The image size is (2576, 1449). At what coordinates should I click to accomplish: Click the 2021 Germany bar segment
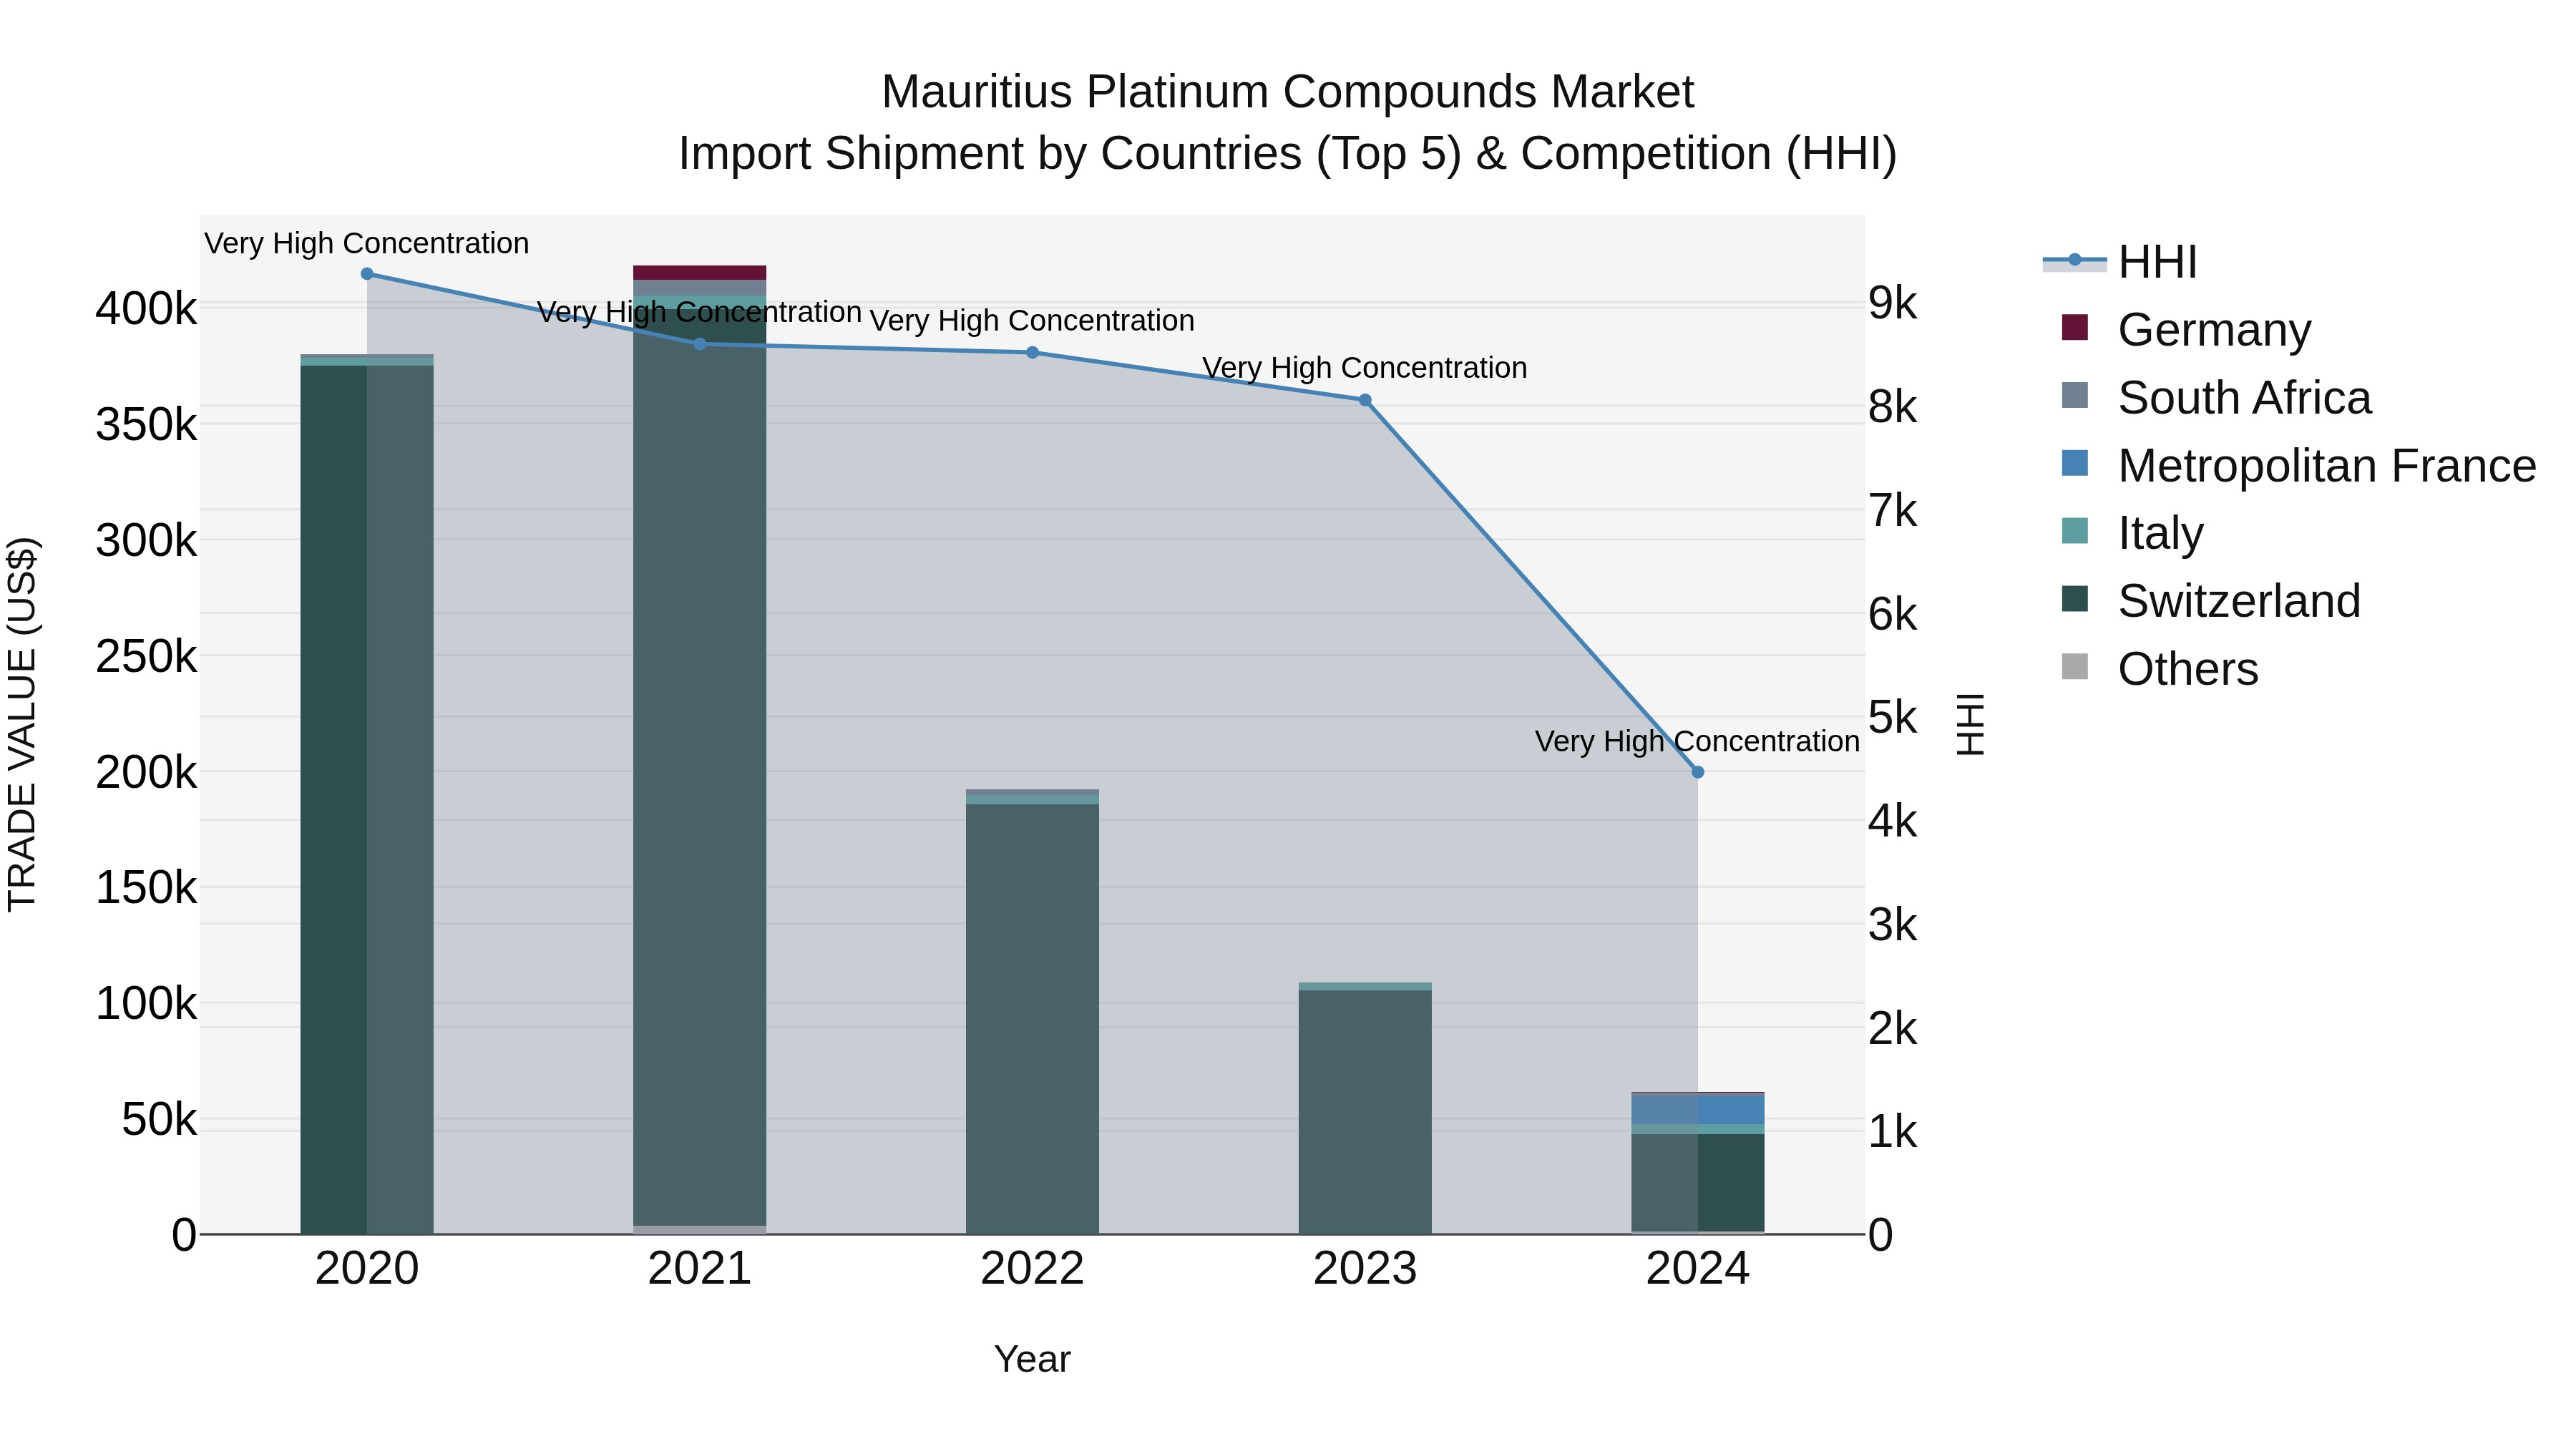coord(700,273)
